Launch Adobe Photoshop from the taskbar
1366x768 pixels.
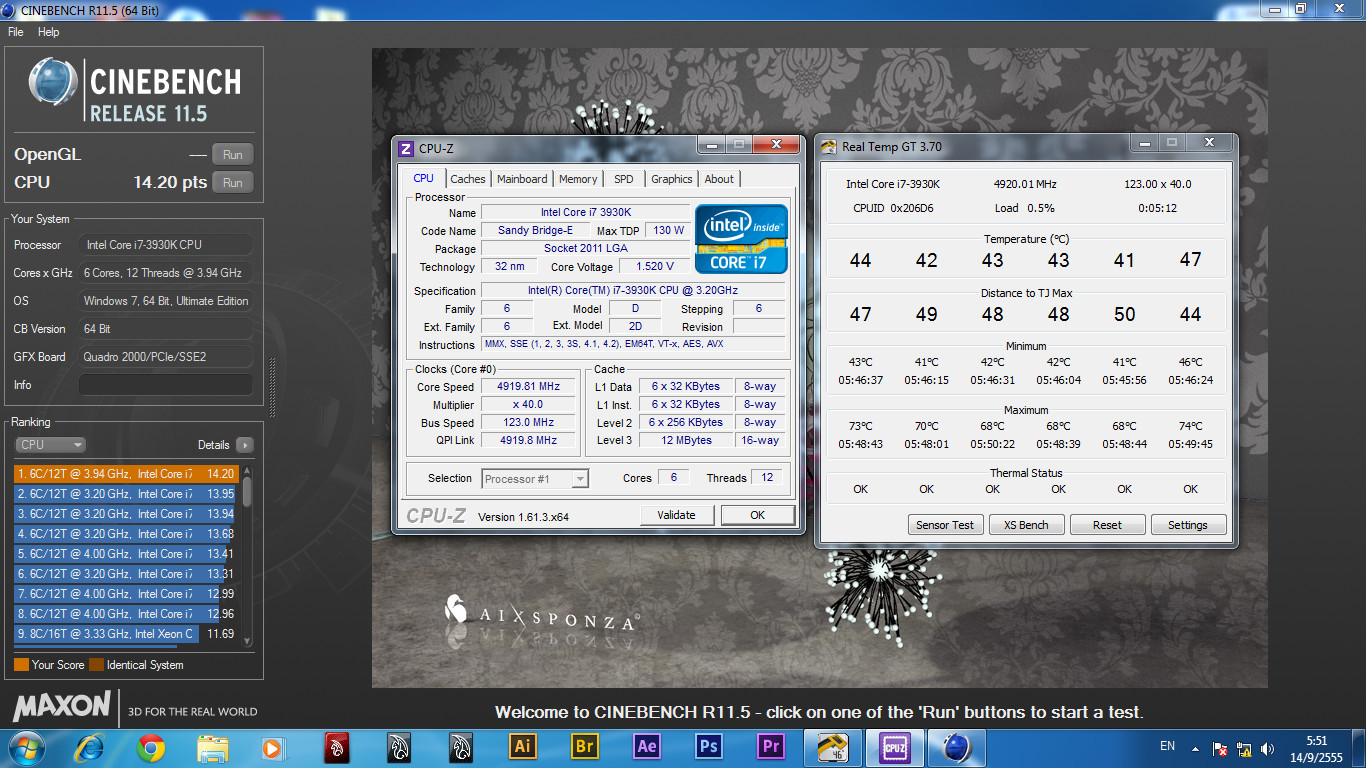709,746
